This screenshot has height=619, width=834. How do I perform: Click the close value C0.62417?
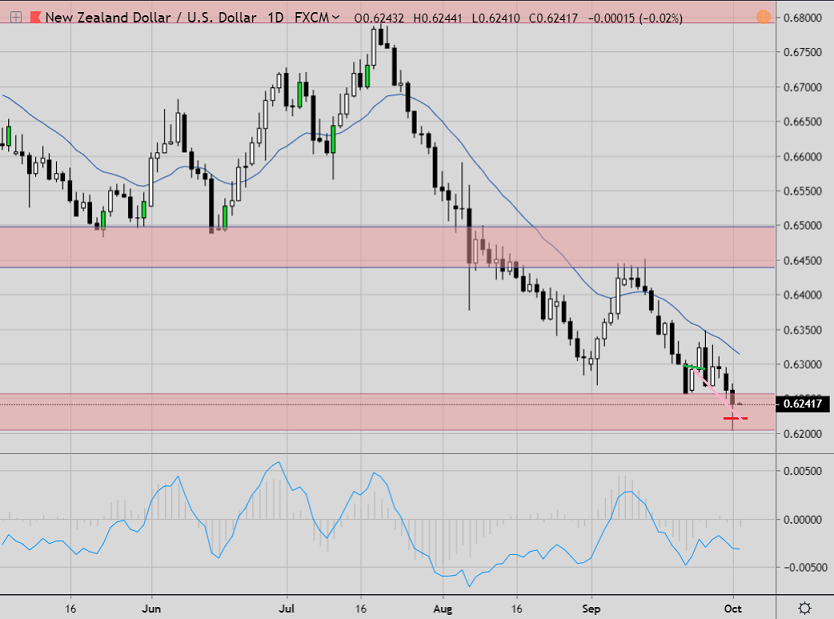553,18
